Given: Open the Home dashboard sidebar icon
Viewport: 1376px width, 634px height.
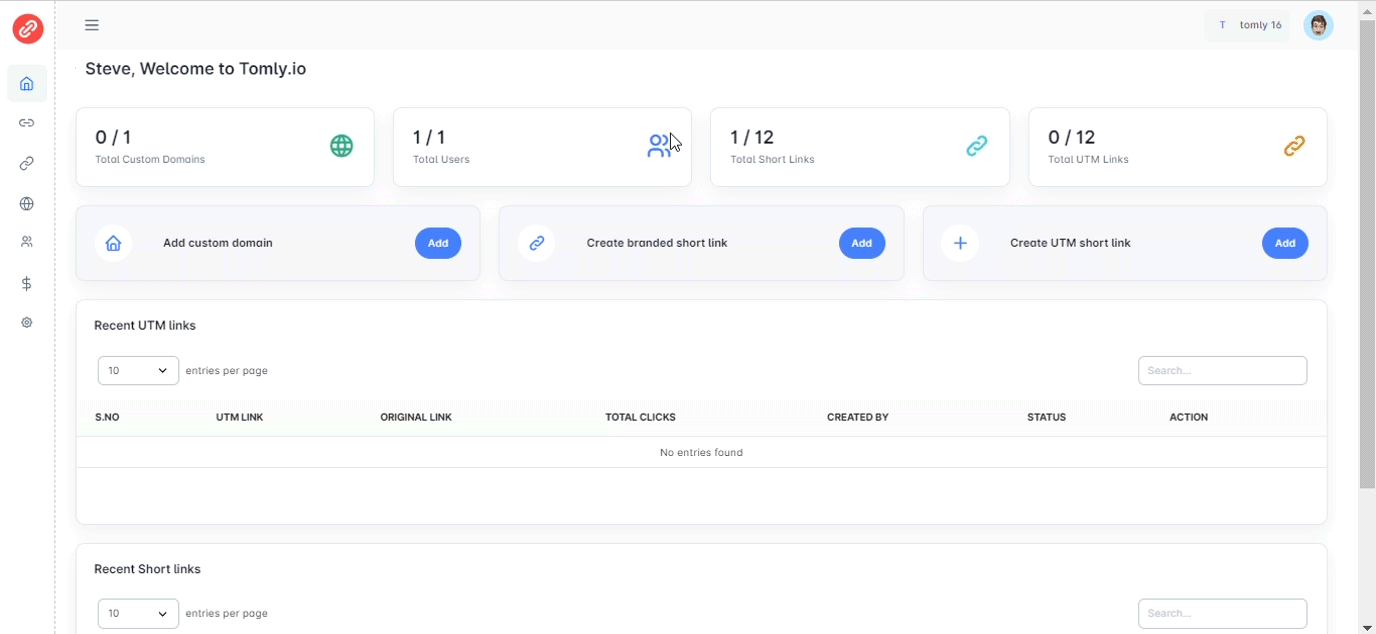Looking at the screenshot, I should point(27,84).
